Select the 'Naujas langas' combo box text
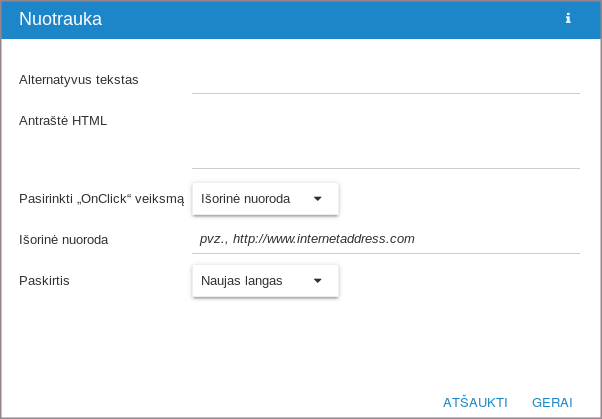 (242, 281)
